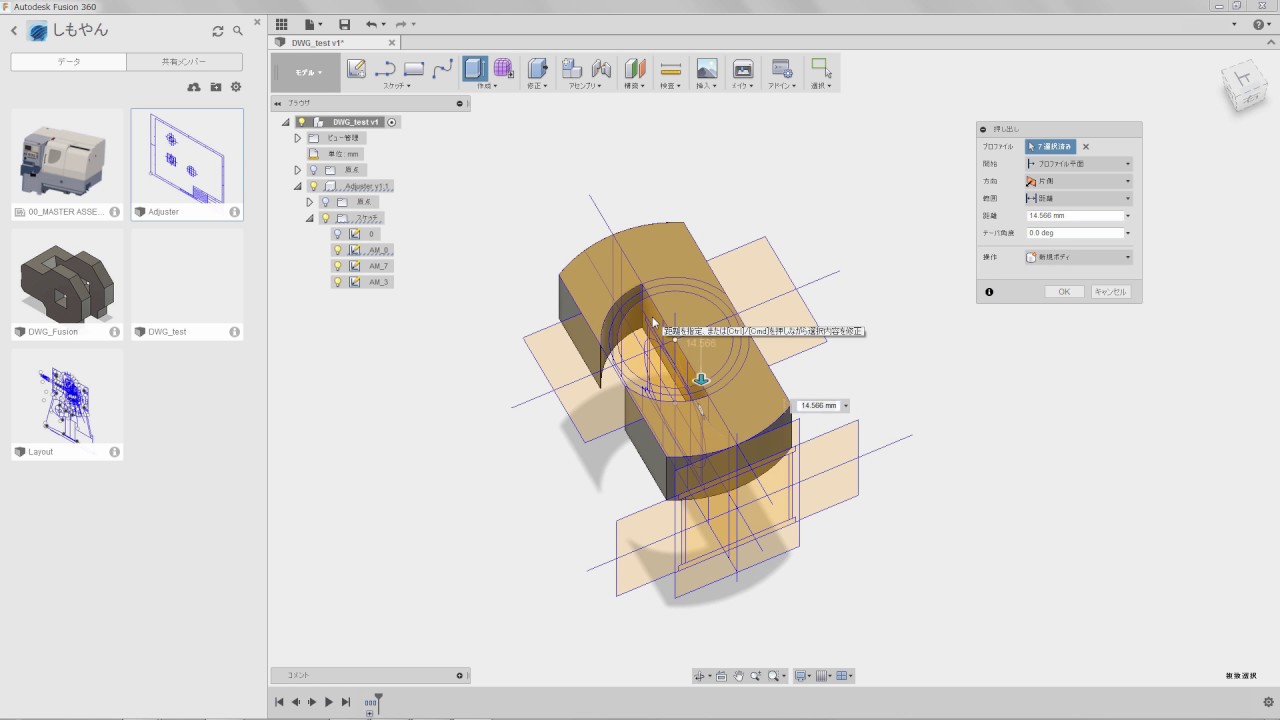Image resolution: width=1280 pixels, height=720 pixels.
Task: Click OK in the extrude dialog
Action: 1064,292
